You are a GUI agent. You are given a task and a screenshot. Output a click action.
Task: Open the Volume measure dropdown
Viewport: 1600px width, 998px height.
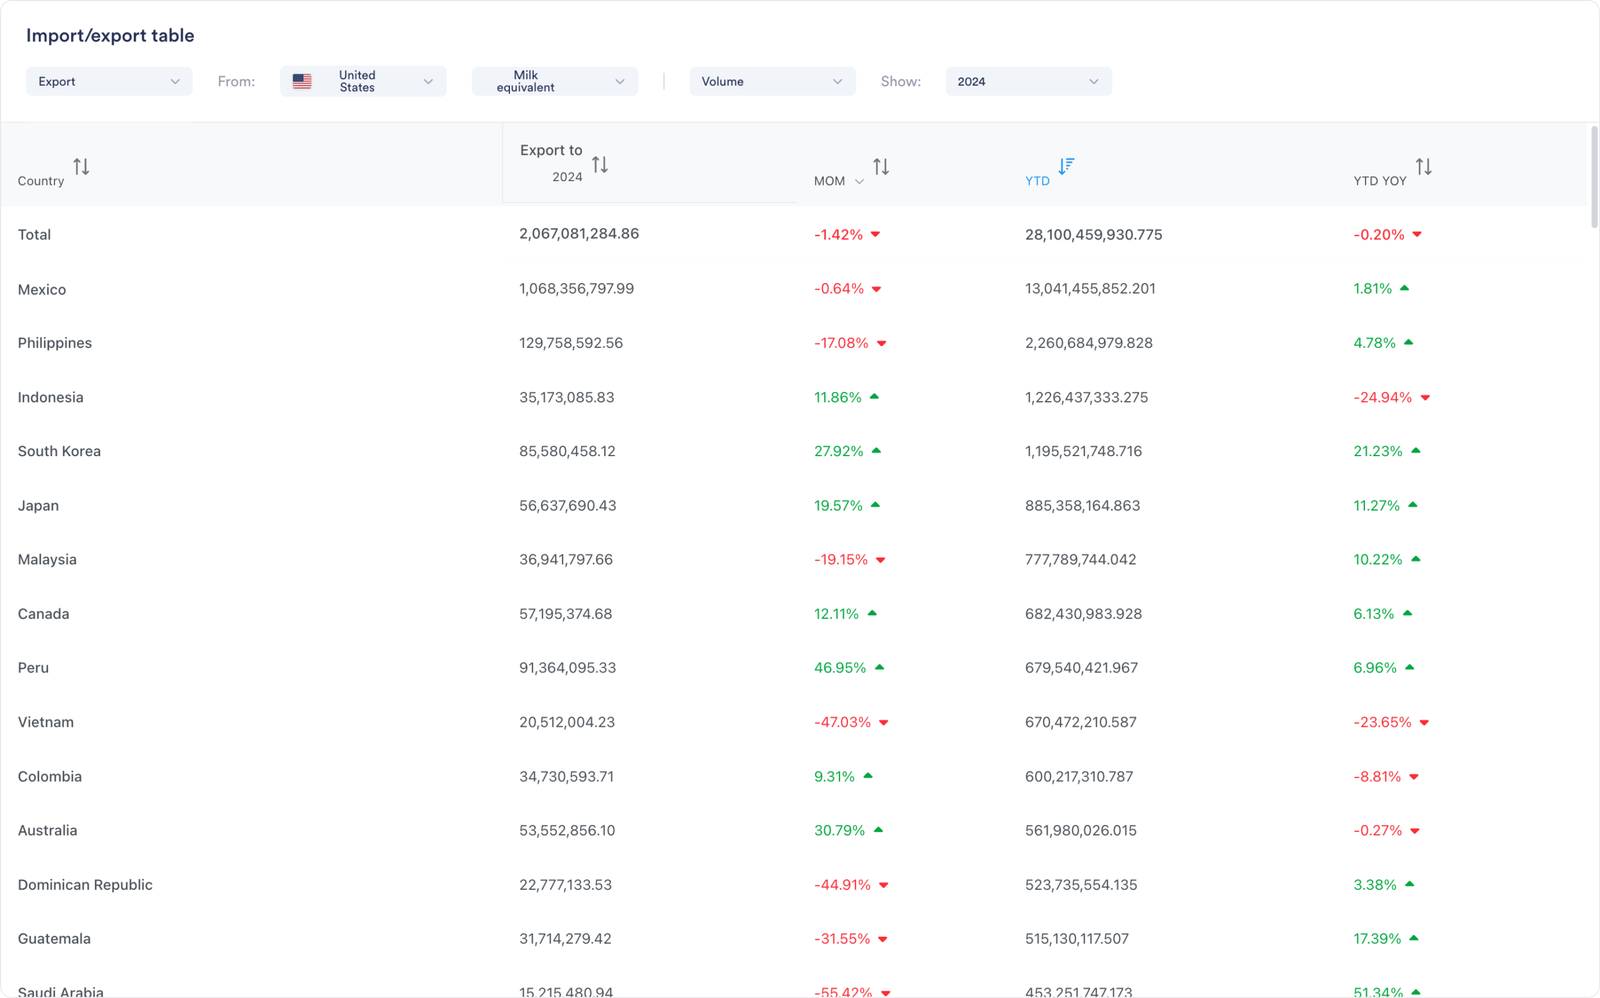772,82
